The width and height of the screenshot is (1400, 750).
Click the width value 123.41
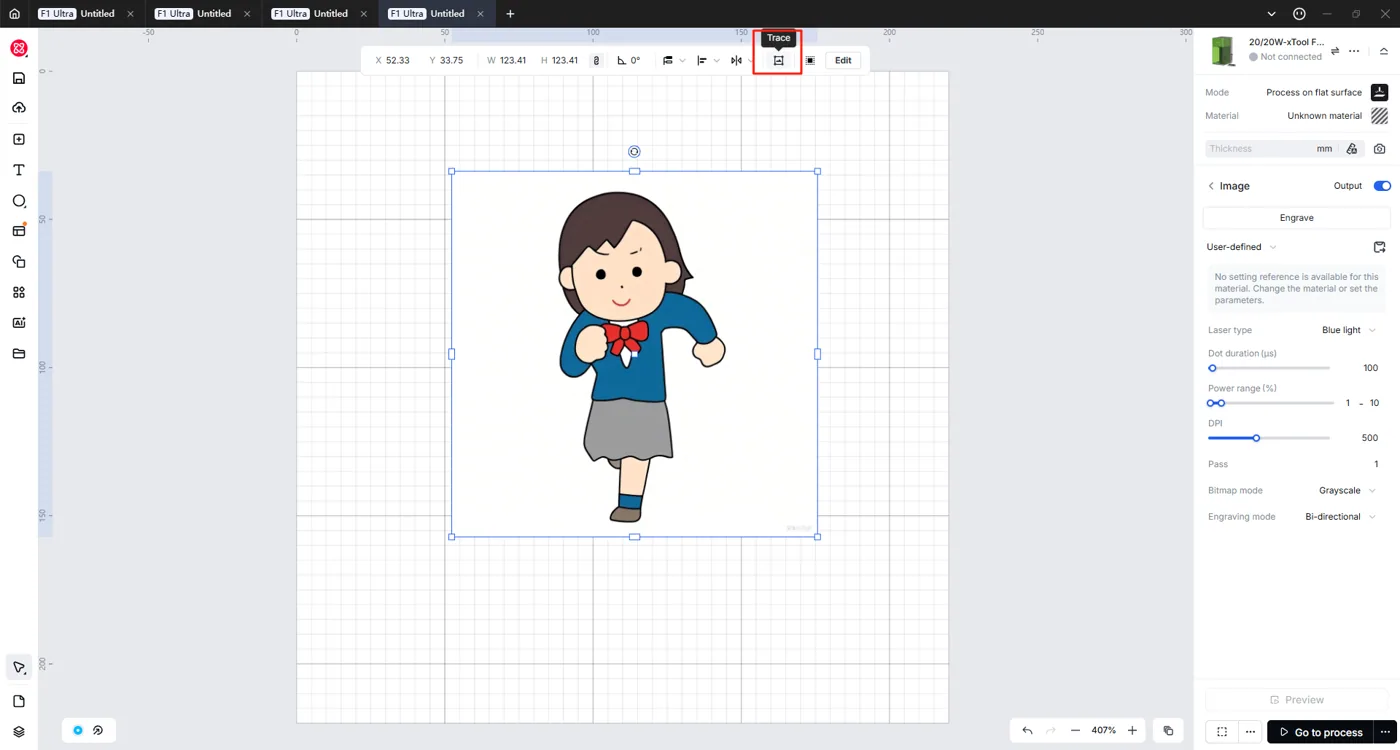(513, 61)
